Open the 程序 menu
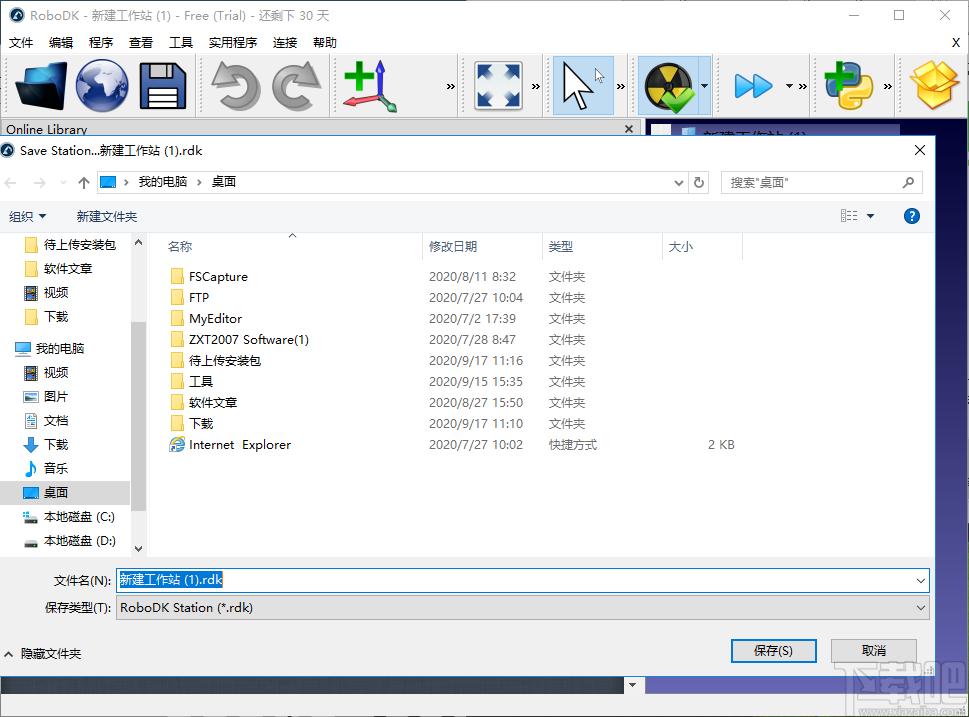 (101, 43)
